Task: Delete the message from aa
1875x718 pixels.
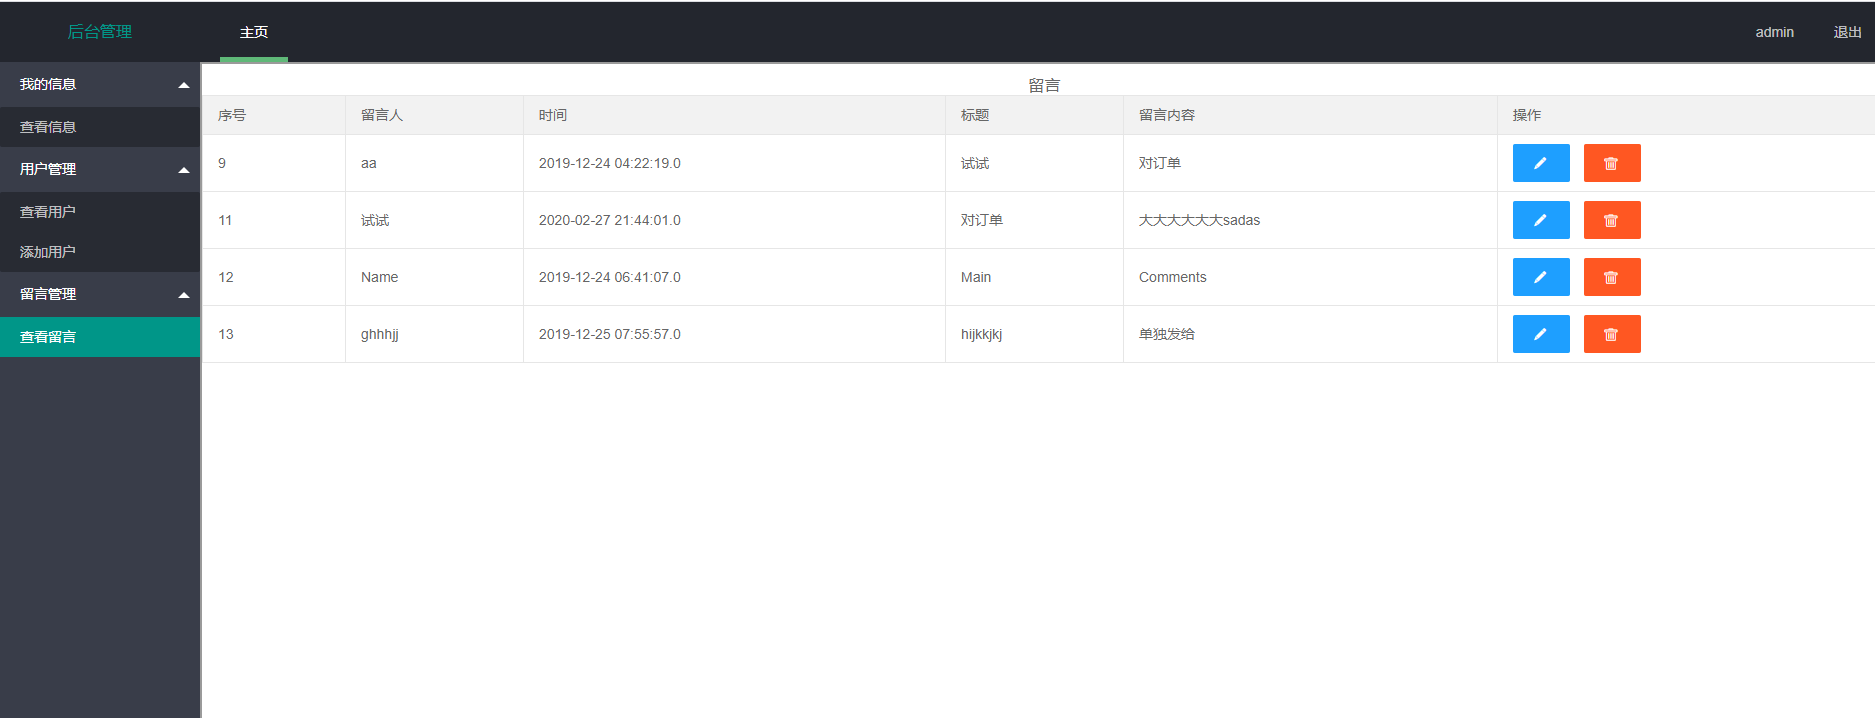Action: click(1612, 163)
